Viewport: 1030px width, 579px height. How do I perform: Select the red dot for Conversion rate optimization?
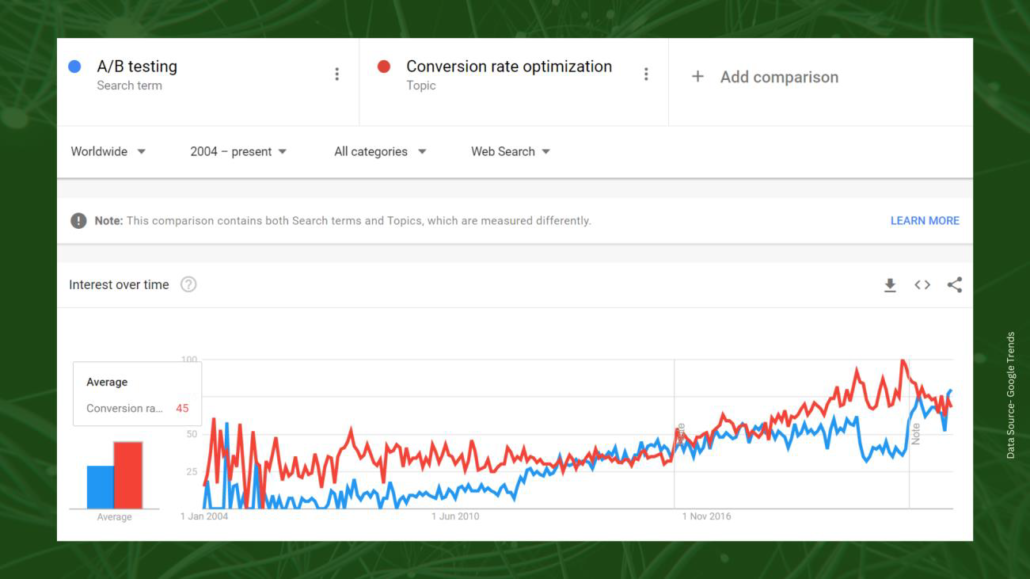pyautogui.click(x=384, y=66)
